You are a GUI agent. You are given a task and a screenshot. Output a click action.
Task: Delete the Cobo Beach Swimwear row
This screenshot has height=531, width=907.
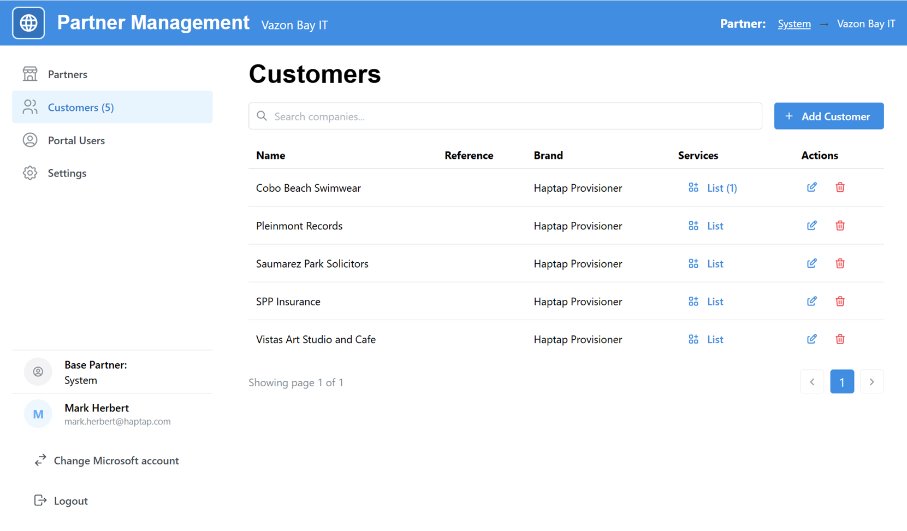point(840,188)
